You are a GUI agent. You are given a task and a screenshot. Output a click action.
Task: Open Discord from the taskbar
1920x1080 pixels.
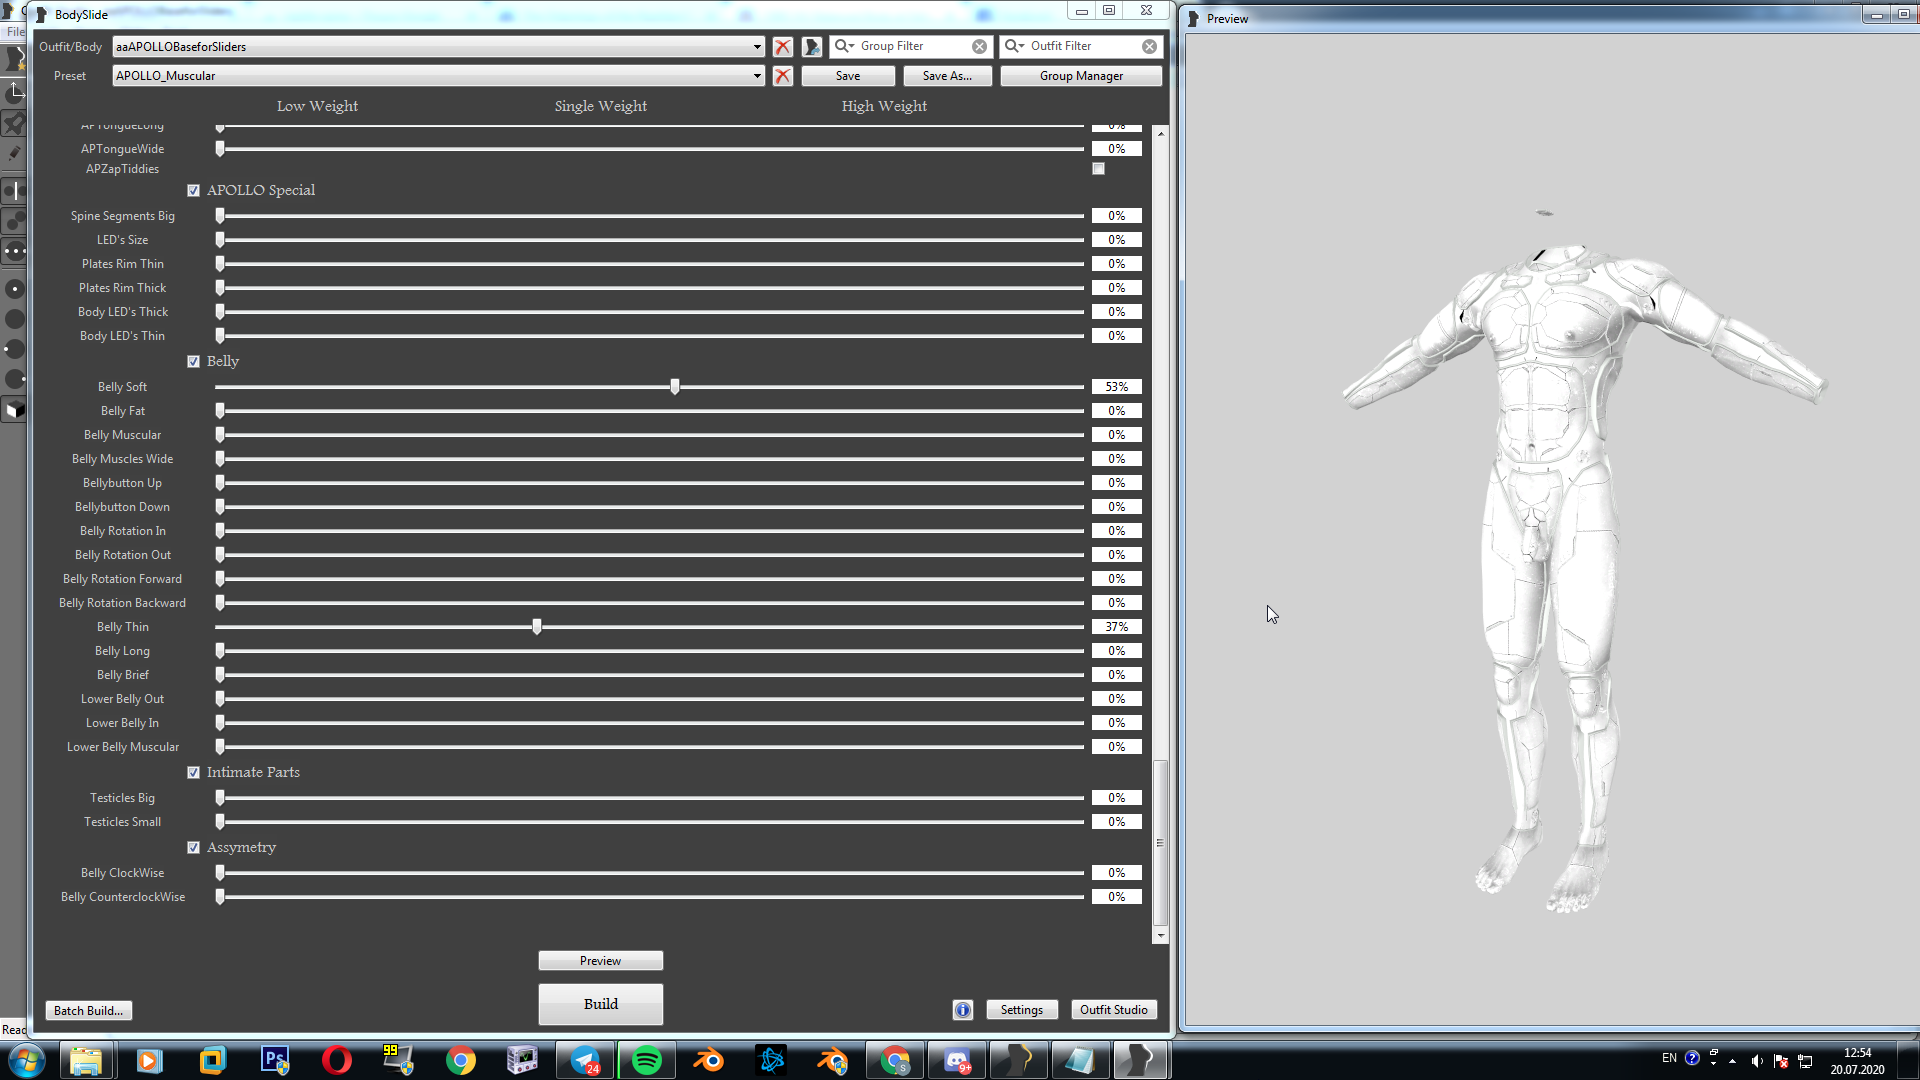(957, 1060)
